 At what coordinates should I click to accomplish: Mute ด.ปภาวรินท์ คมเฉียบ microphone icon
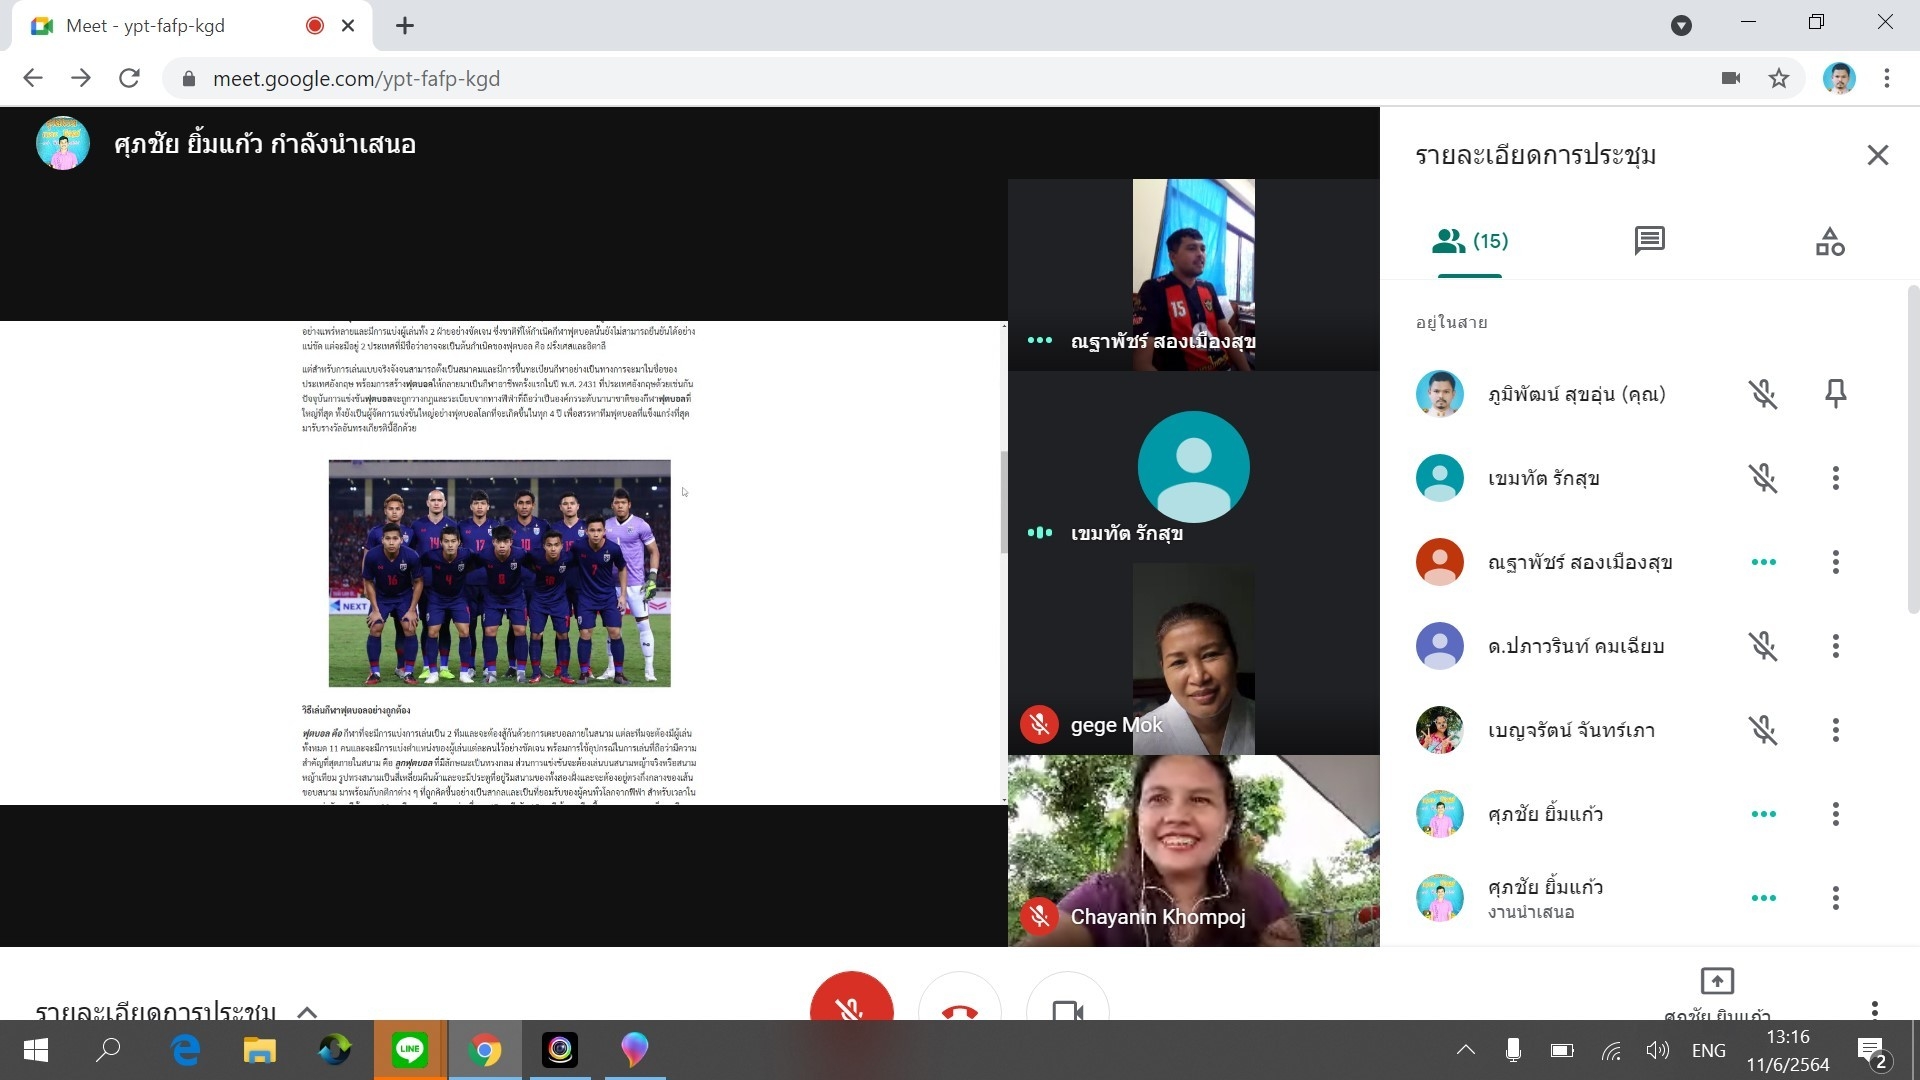pyautogui.click(x=1763, y=646)
